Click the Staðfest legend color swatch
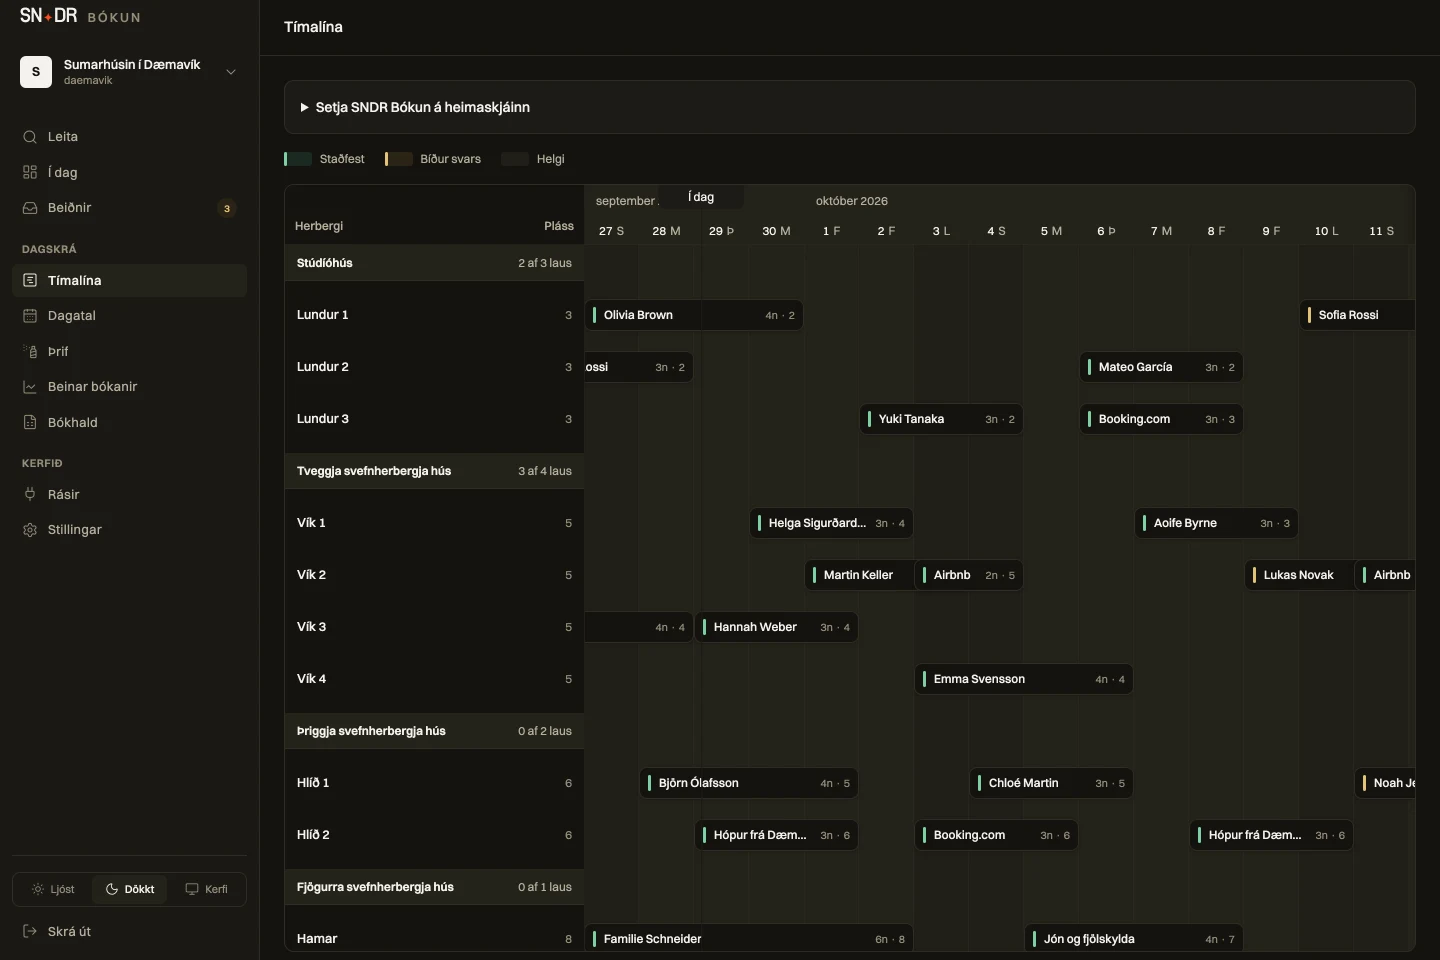1440x960 pixels. pyautogui.click(x=298, y=159)
